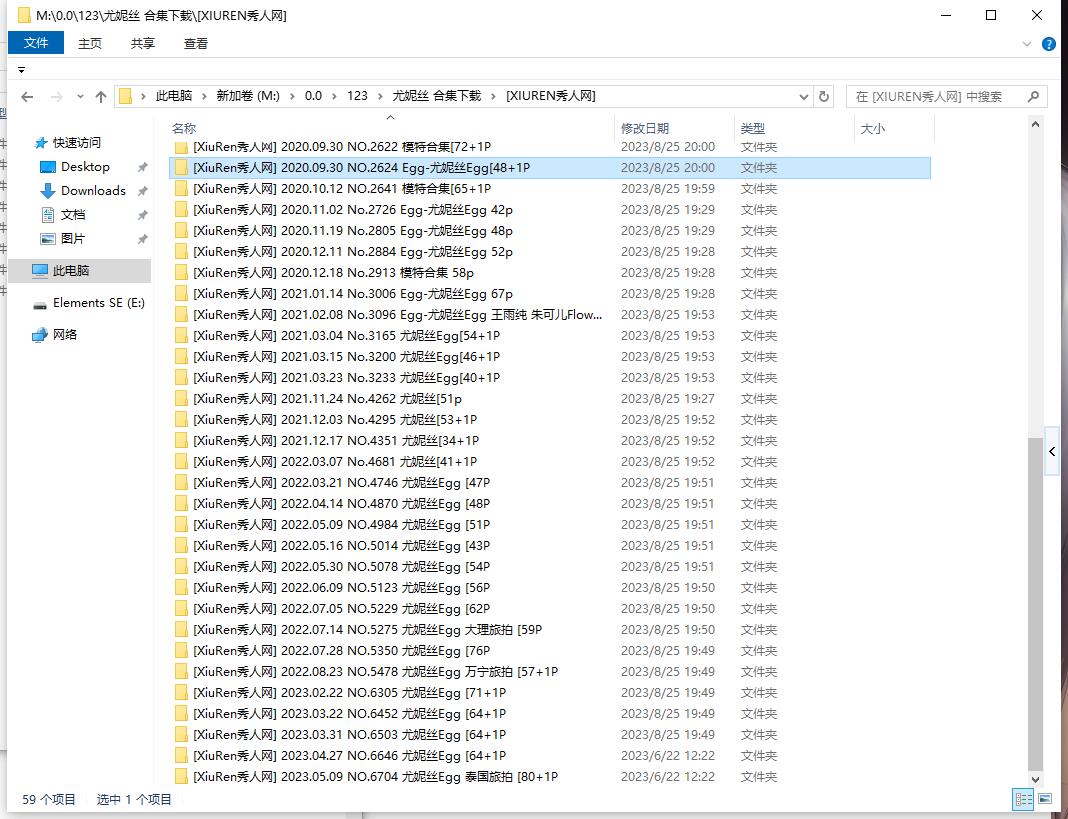Open the address bar history dropdown
Screen dimensions: 1068x819
804,97
